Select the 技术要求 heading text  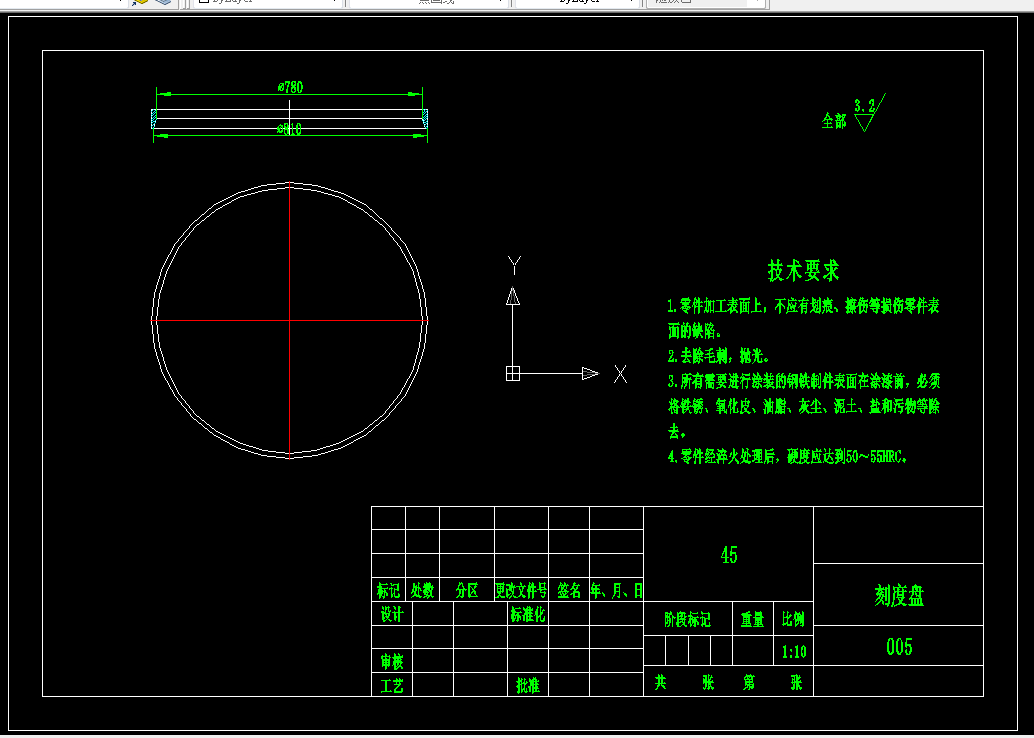(803, 270)
